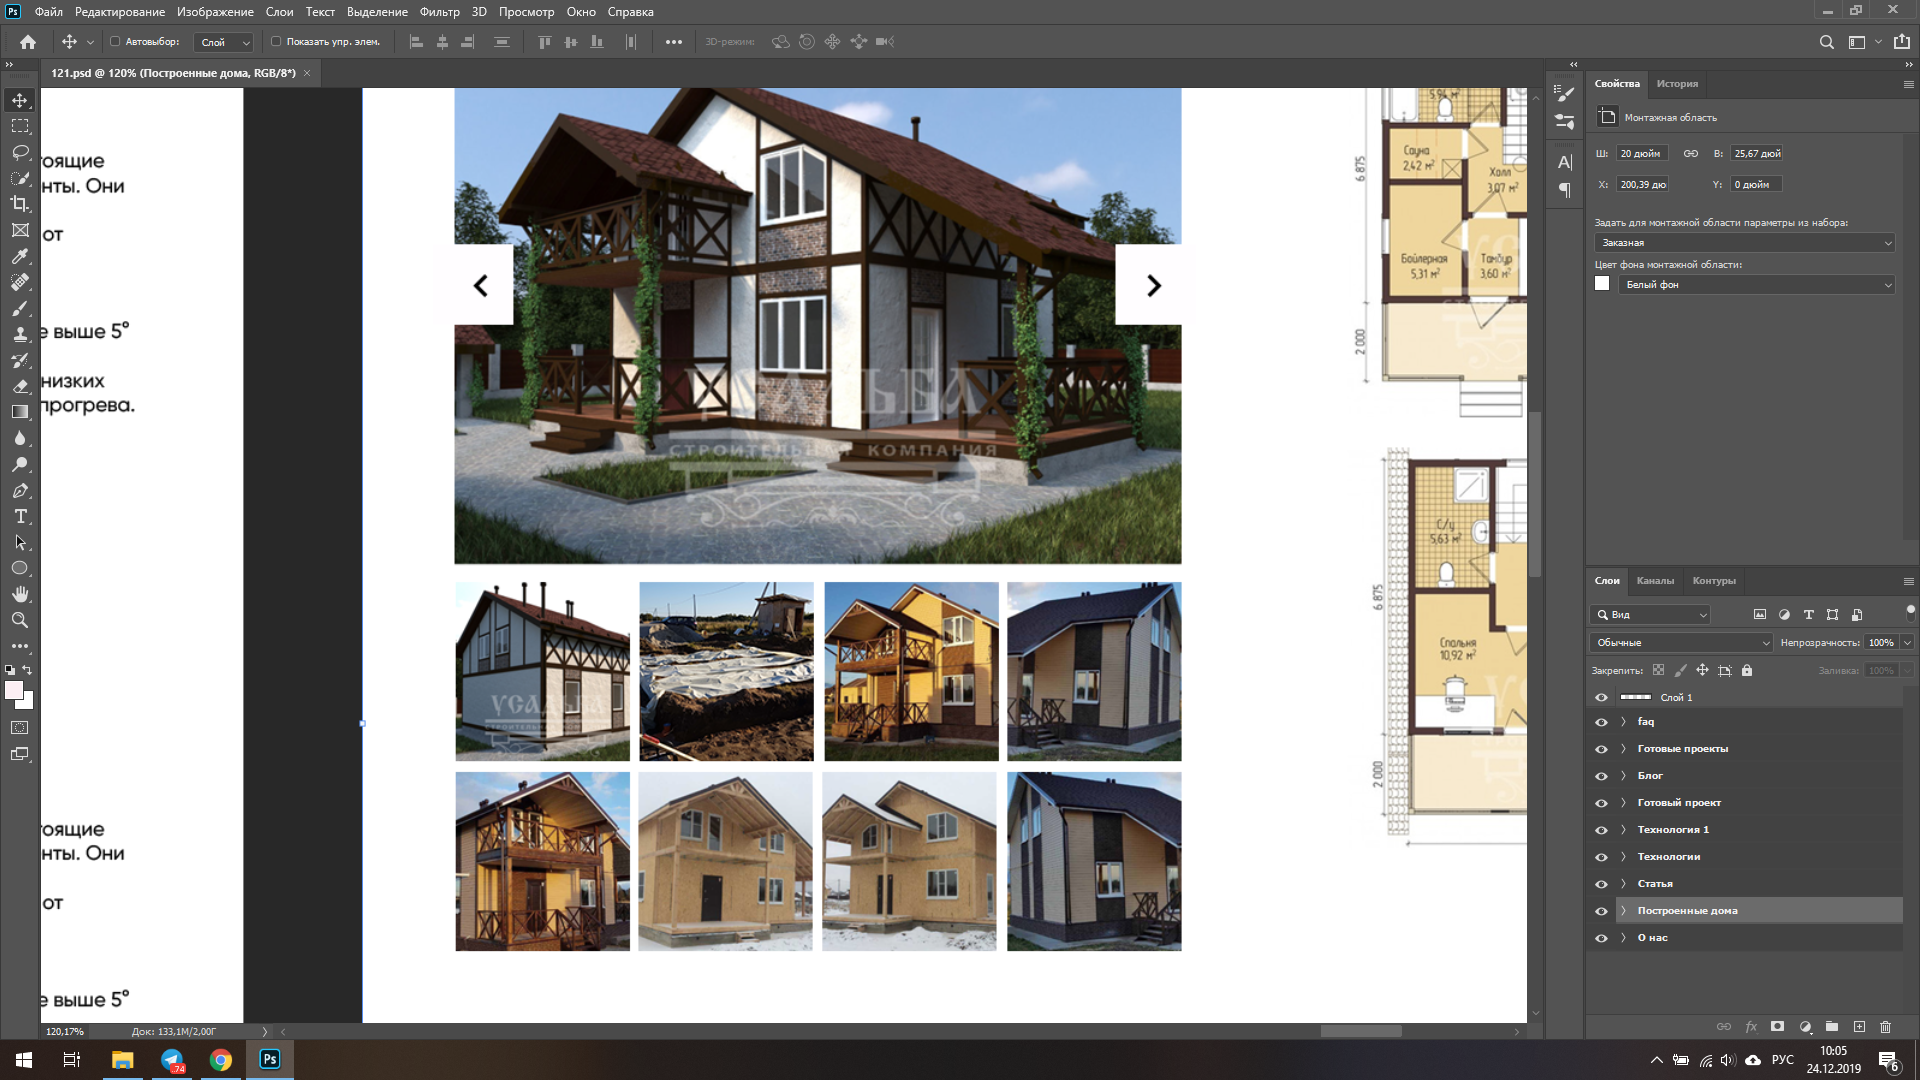This screenshot has width=1920, height=1080.
Task: Select the Crop tool
Action: tap(20, 204)
